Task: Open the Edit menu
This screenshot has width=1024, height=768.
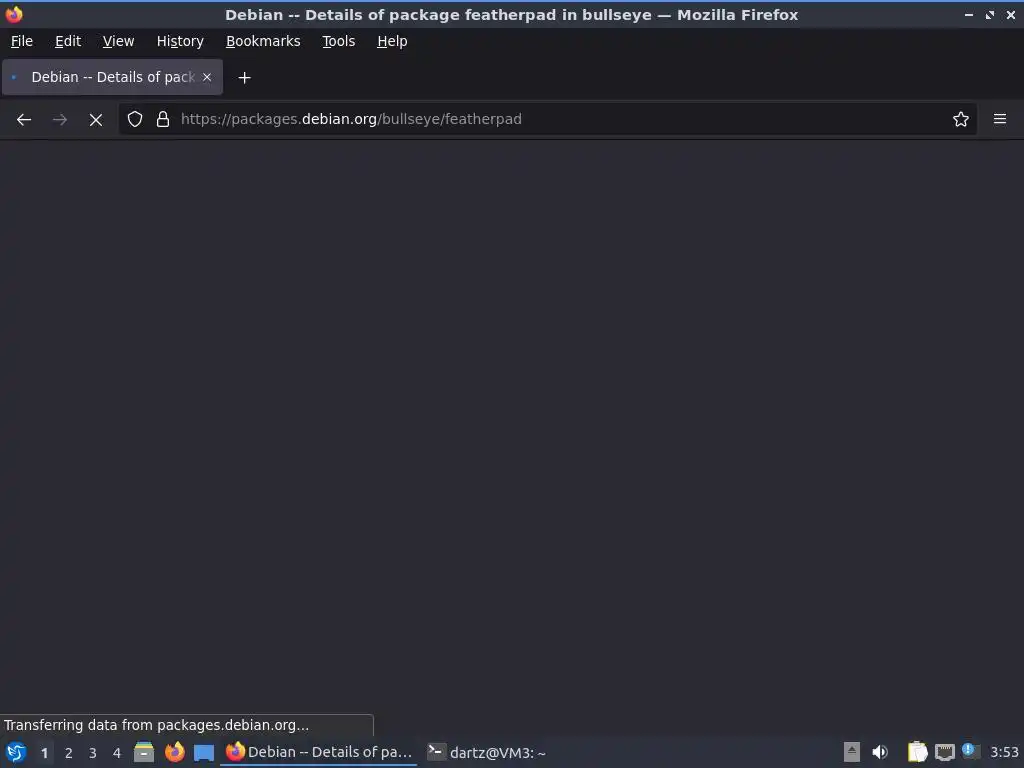Action: (x=68, y=41)
